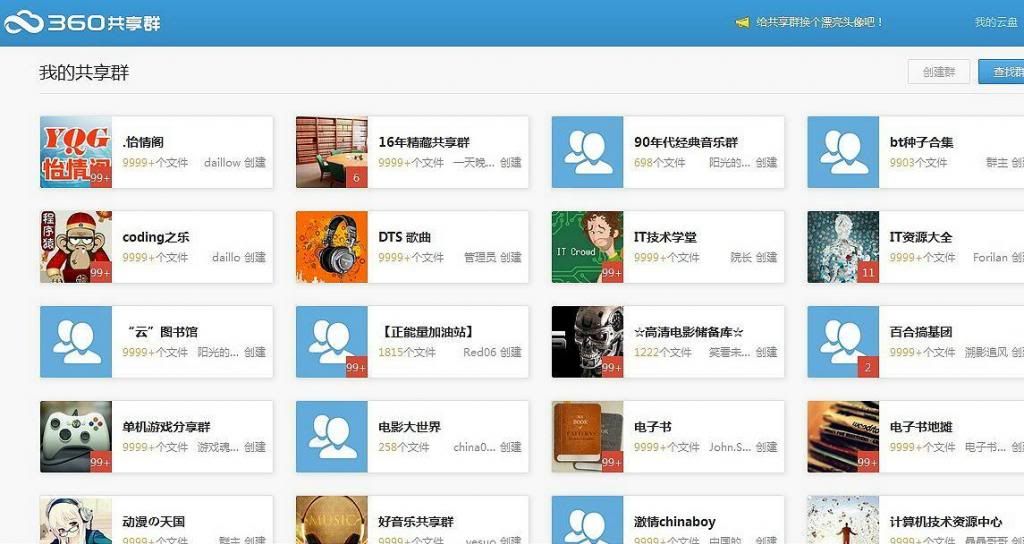Open the coding之乐 monkey avatar
Viewport: 1024px width, 544px height.
75,247
